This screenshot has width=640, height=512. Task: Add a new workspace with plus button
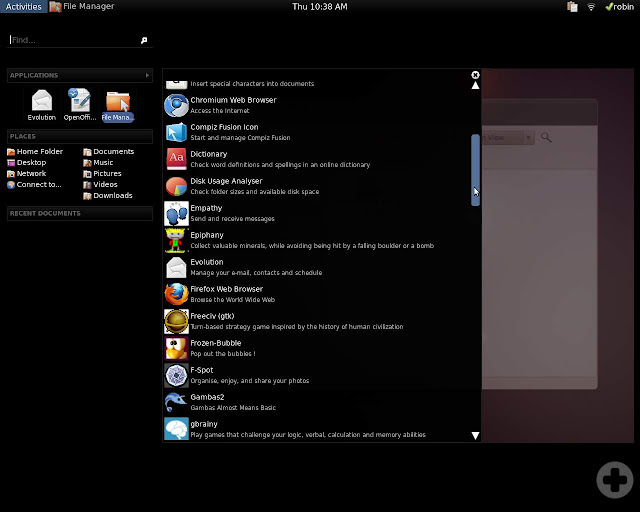(615, 479)
